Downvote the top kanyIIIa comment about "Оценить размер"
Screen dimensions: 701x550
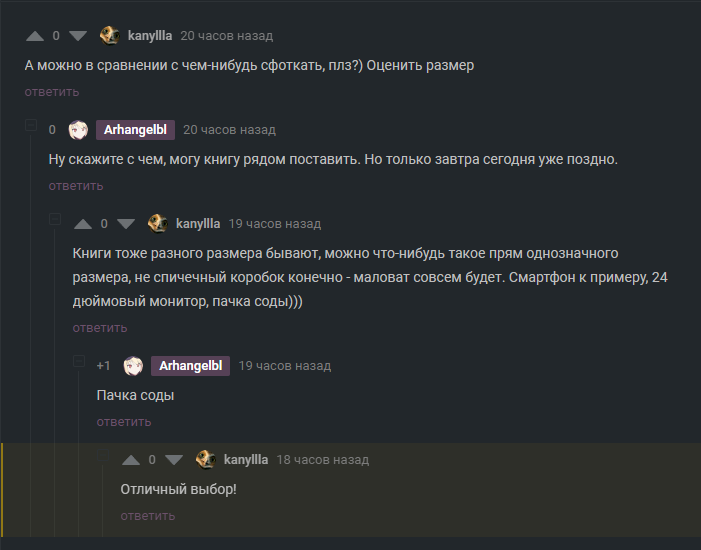[x=78, y=36]
